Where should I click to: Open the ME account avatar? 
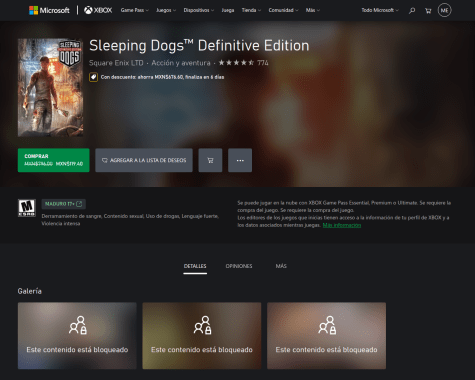(444, 10)
